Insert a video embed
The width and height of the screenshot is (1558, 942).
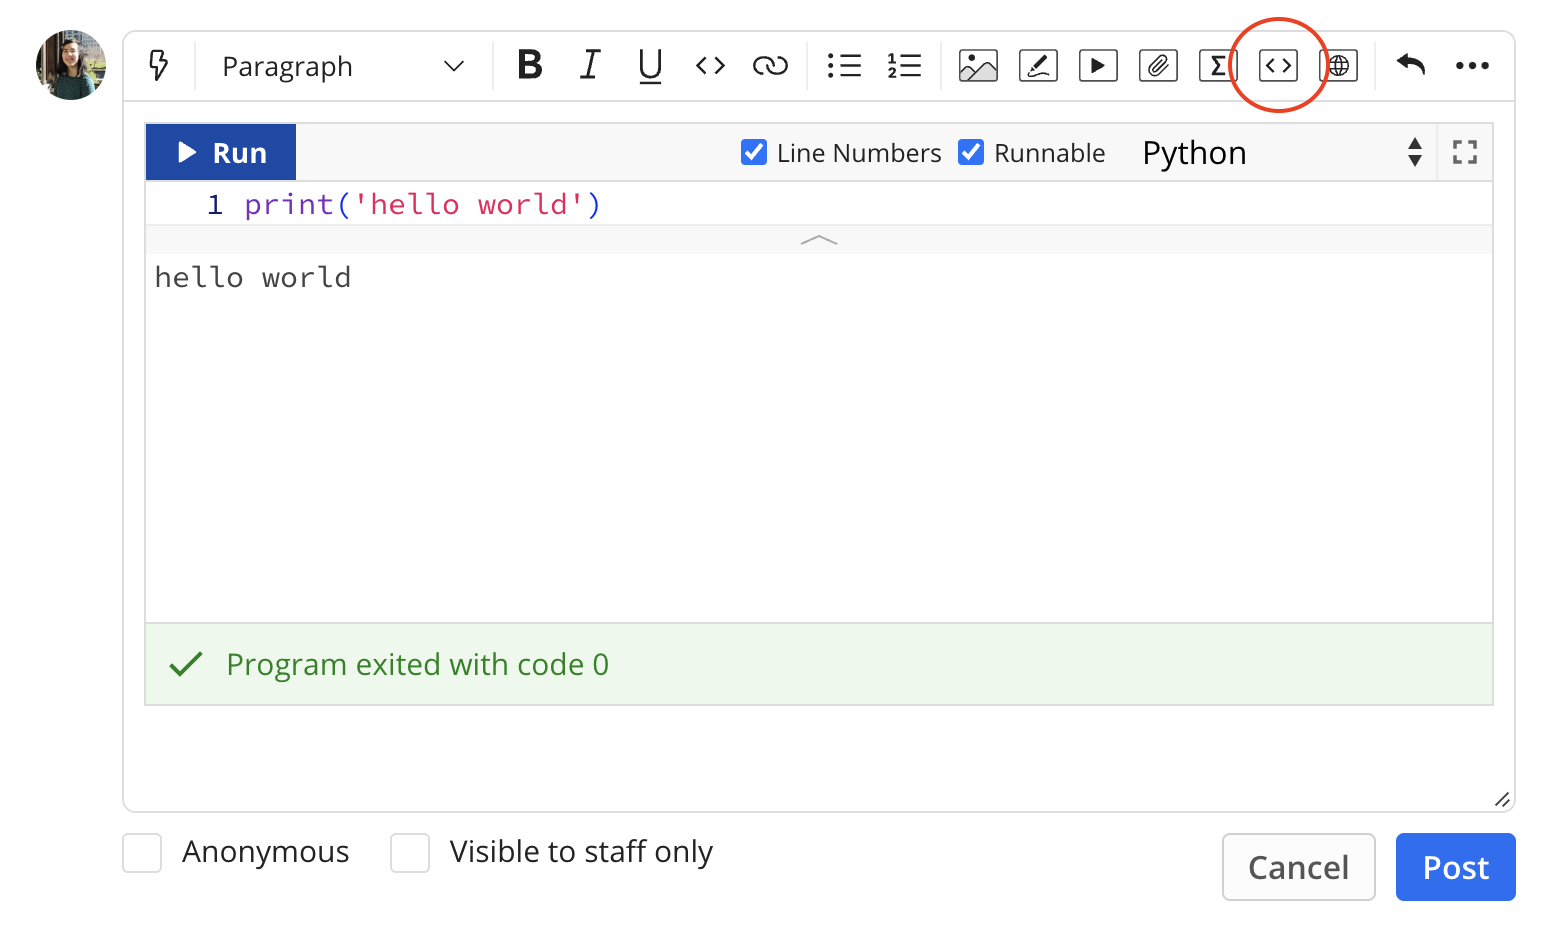(x=1098, y=66)
